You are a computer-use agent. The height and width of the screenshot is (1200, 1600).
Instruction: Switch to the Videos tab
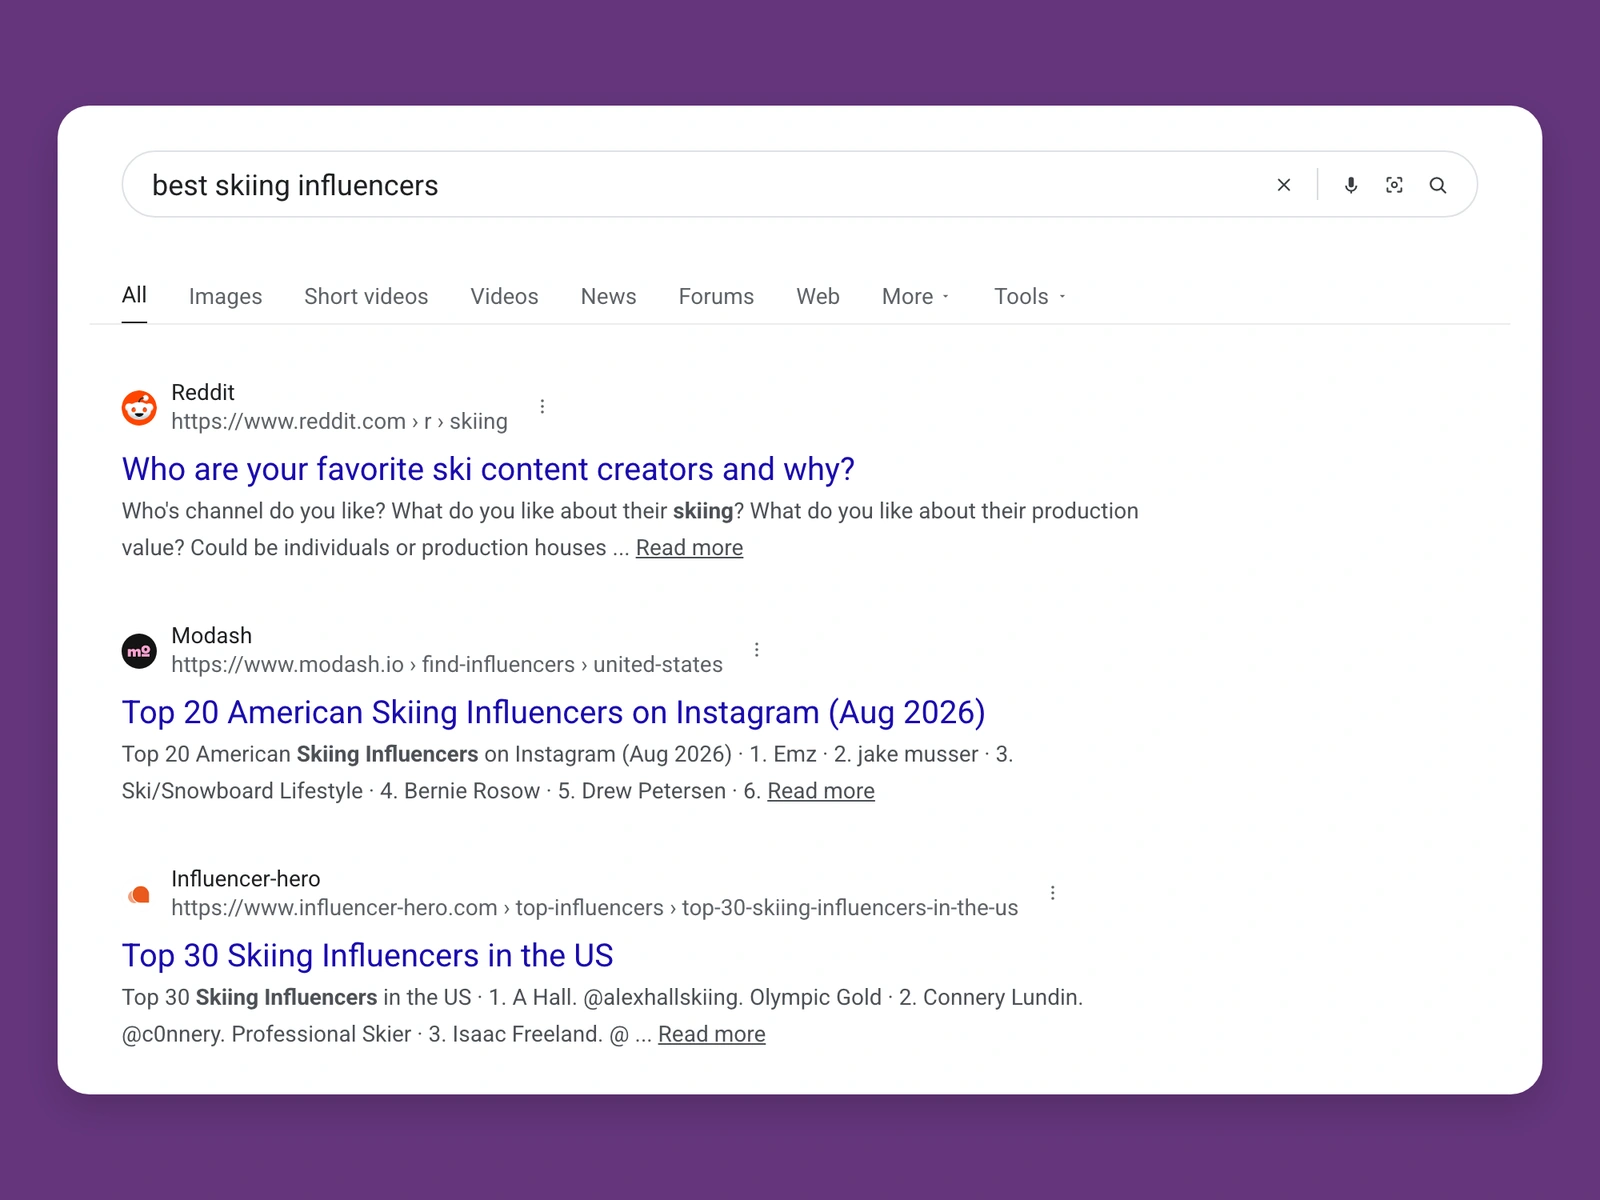504,297
